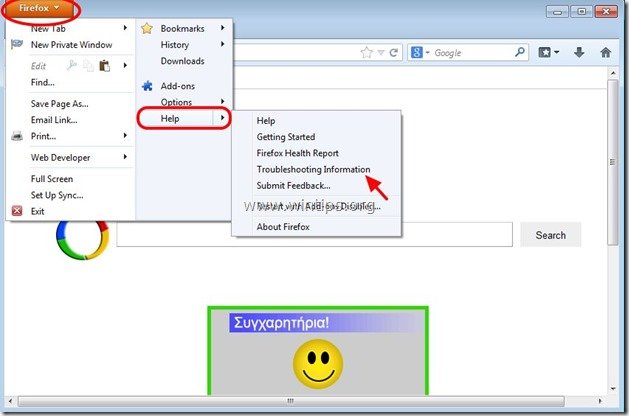
Task: Click the New Private Window mask icon
Action: click(x=16, y=44)
